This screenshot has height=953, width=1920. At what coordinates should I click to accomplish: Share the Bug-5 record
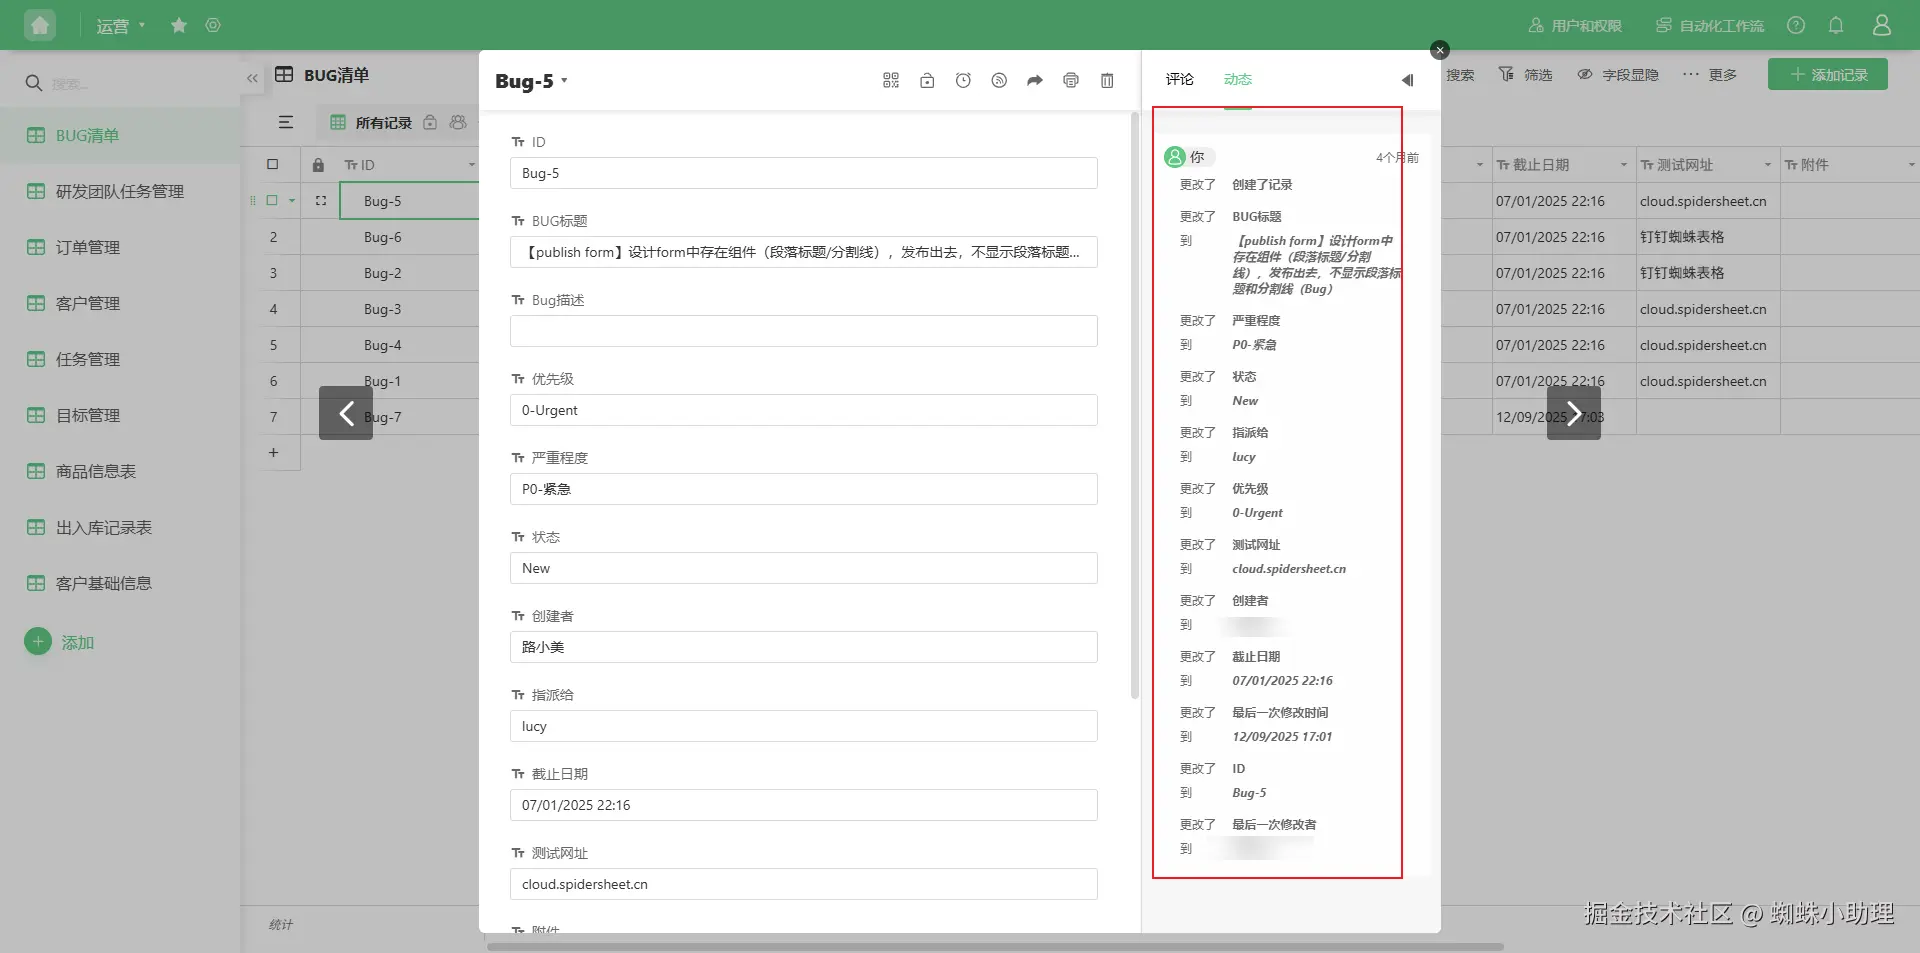tap(1035, 80)
